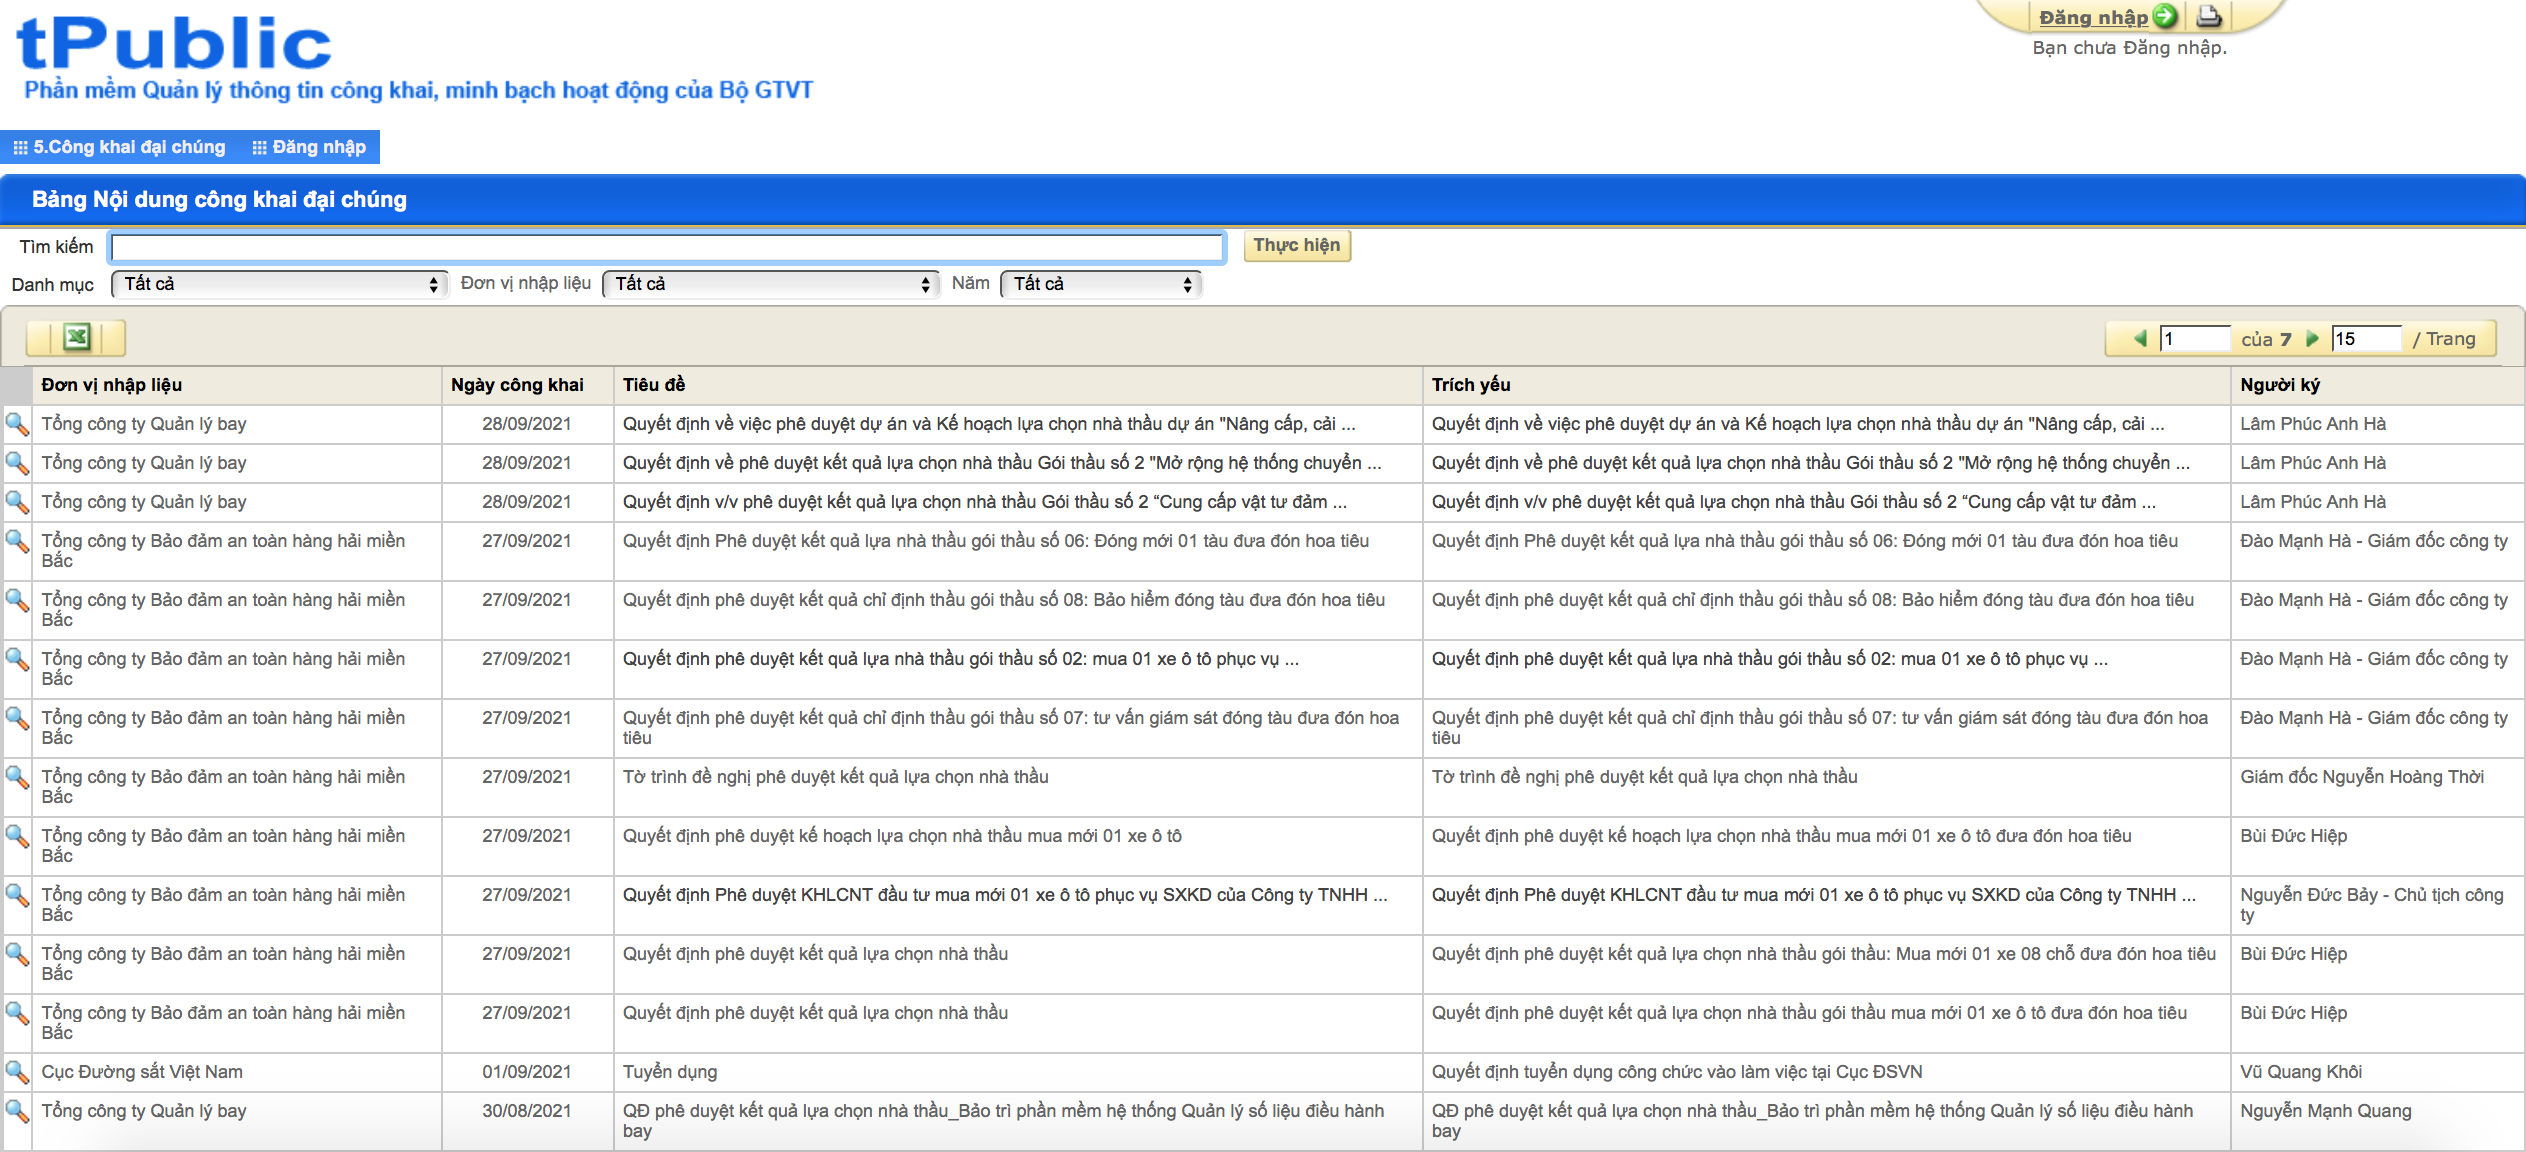Expand the Năm year dropdown
Viewport: 2526px width, 1152px height.
pos(1100,285)
